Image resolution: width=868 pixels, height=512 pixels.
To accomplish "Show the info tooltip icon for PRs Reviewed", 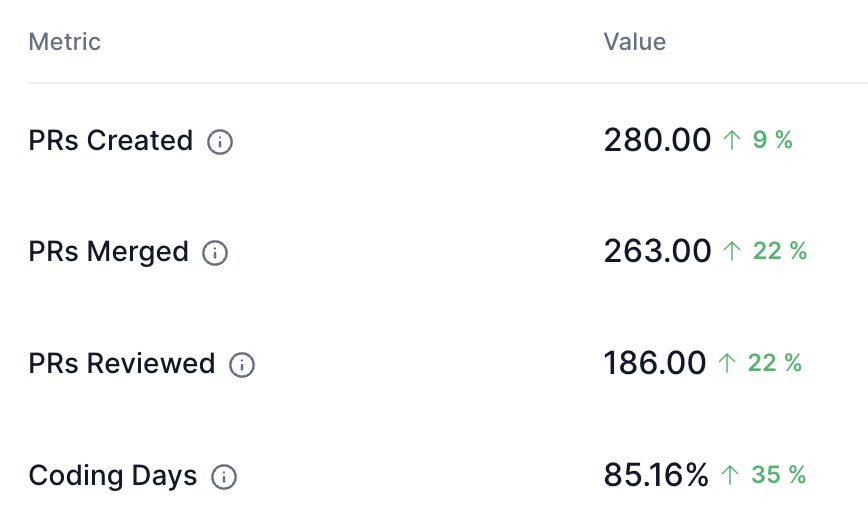I will coord(242,365).
